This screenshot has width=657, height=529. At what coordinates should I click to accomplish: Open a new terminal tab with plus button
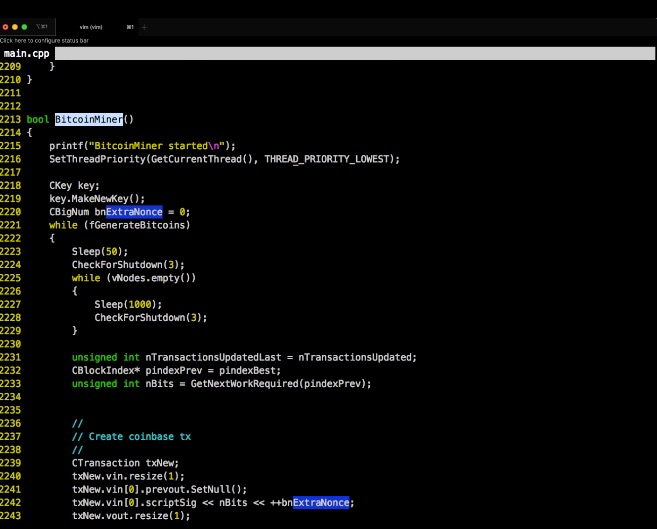tap(144, 27)
